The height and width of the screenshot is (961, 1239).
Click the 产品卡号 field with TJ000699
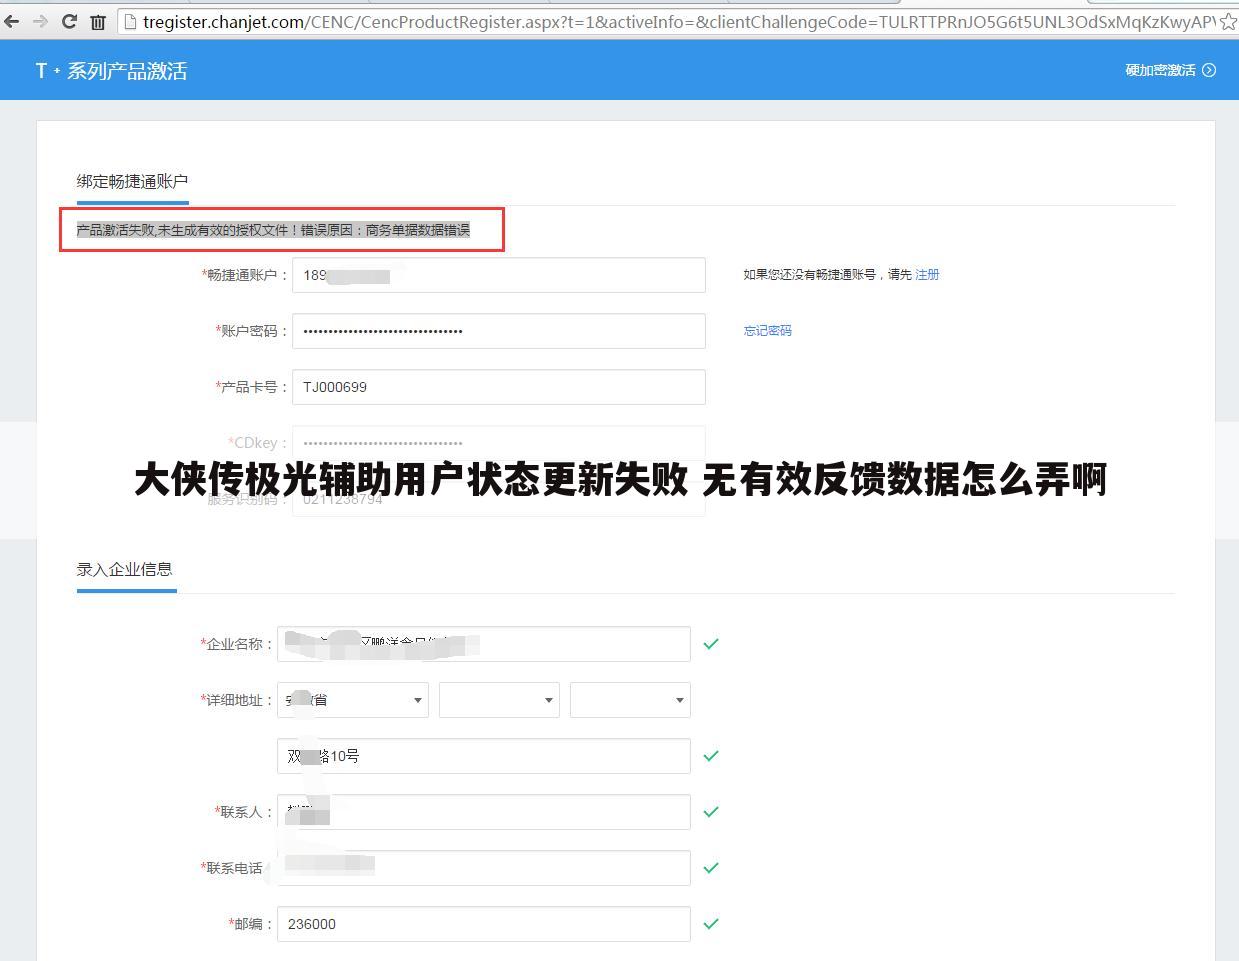coord(499,387)
